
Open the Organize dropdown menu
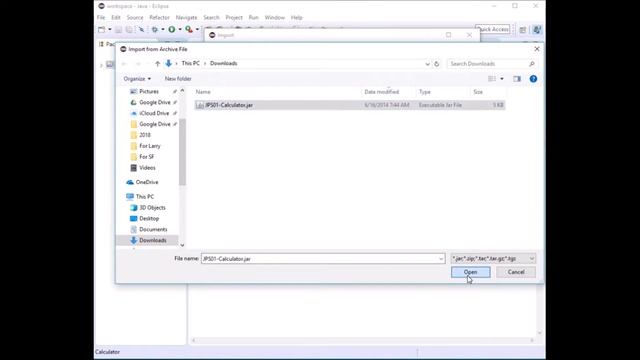pos(137,79)
